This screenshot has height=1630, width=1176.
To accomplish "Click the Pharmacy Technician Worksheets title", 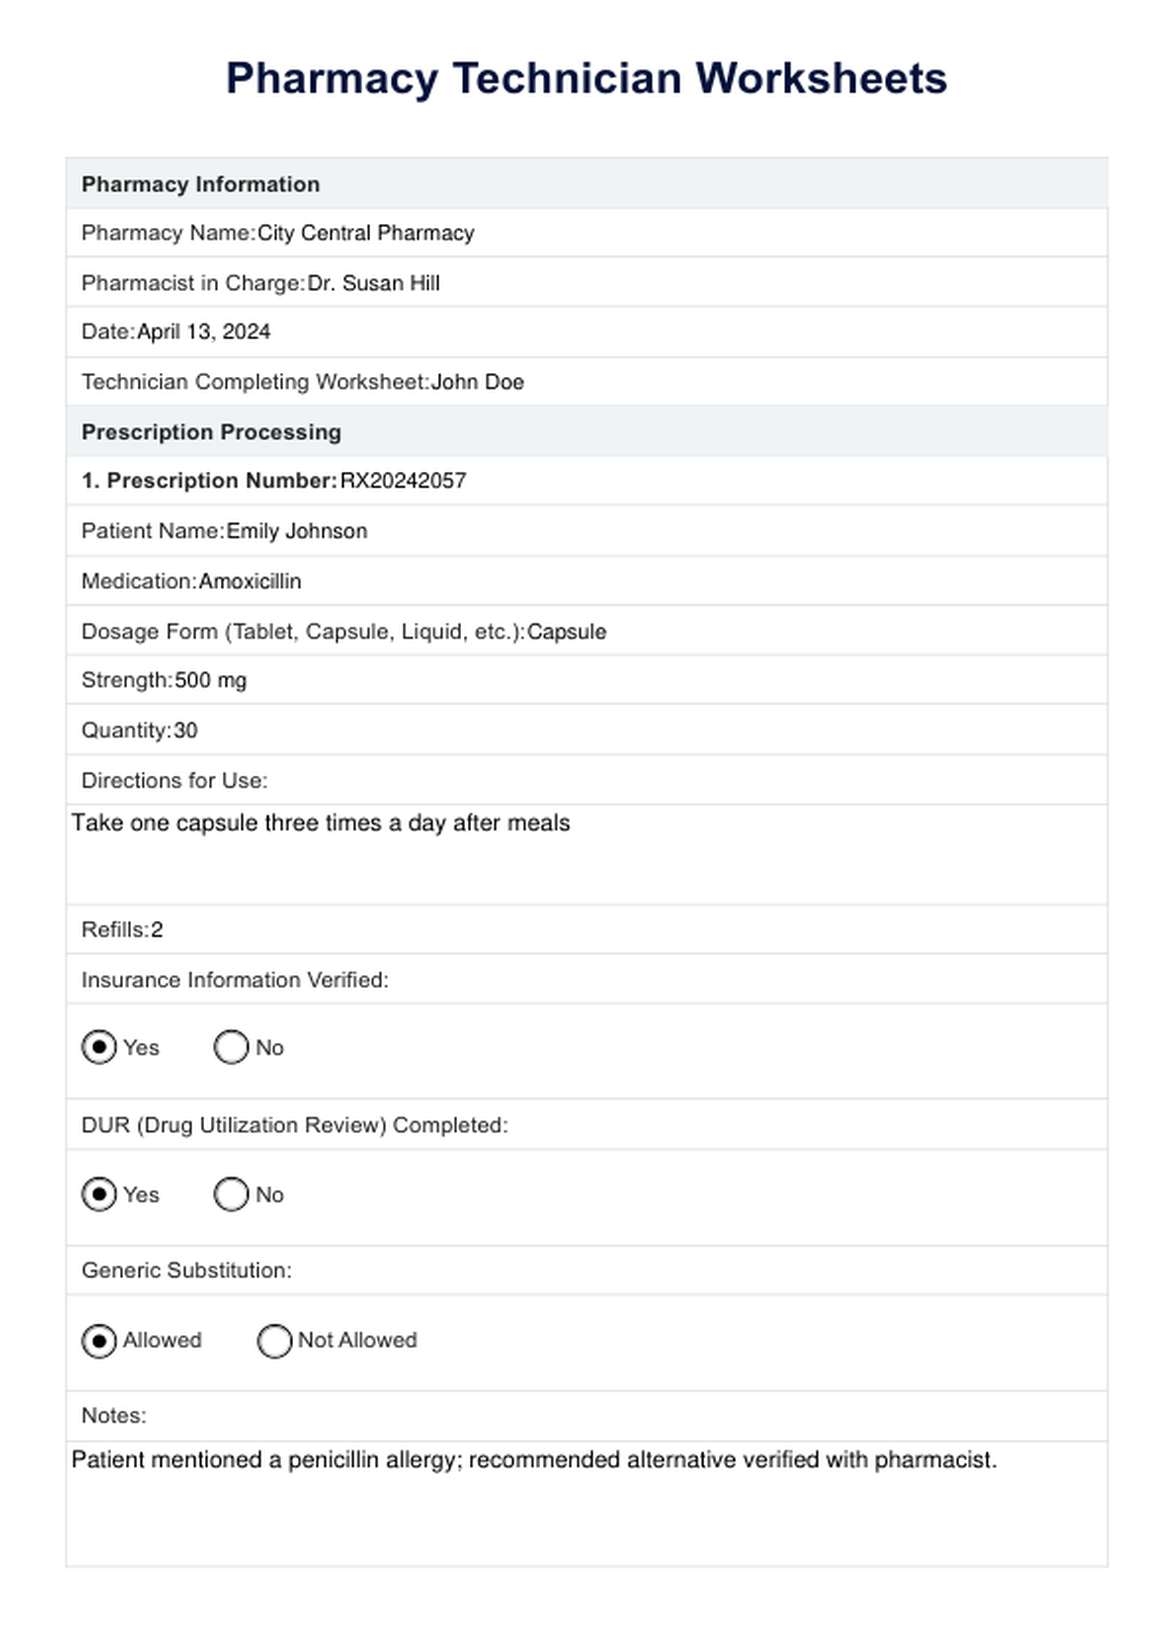I will coord(586,78).
